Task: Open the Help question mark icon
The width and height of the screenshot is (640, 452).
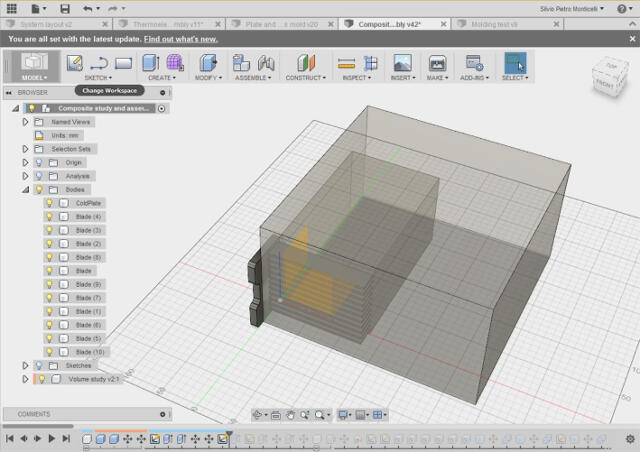Action: (622, 9)
